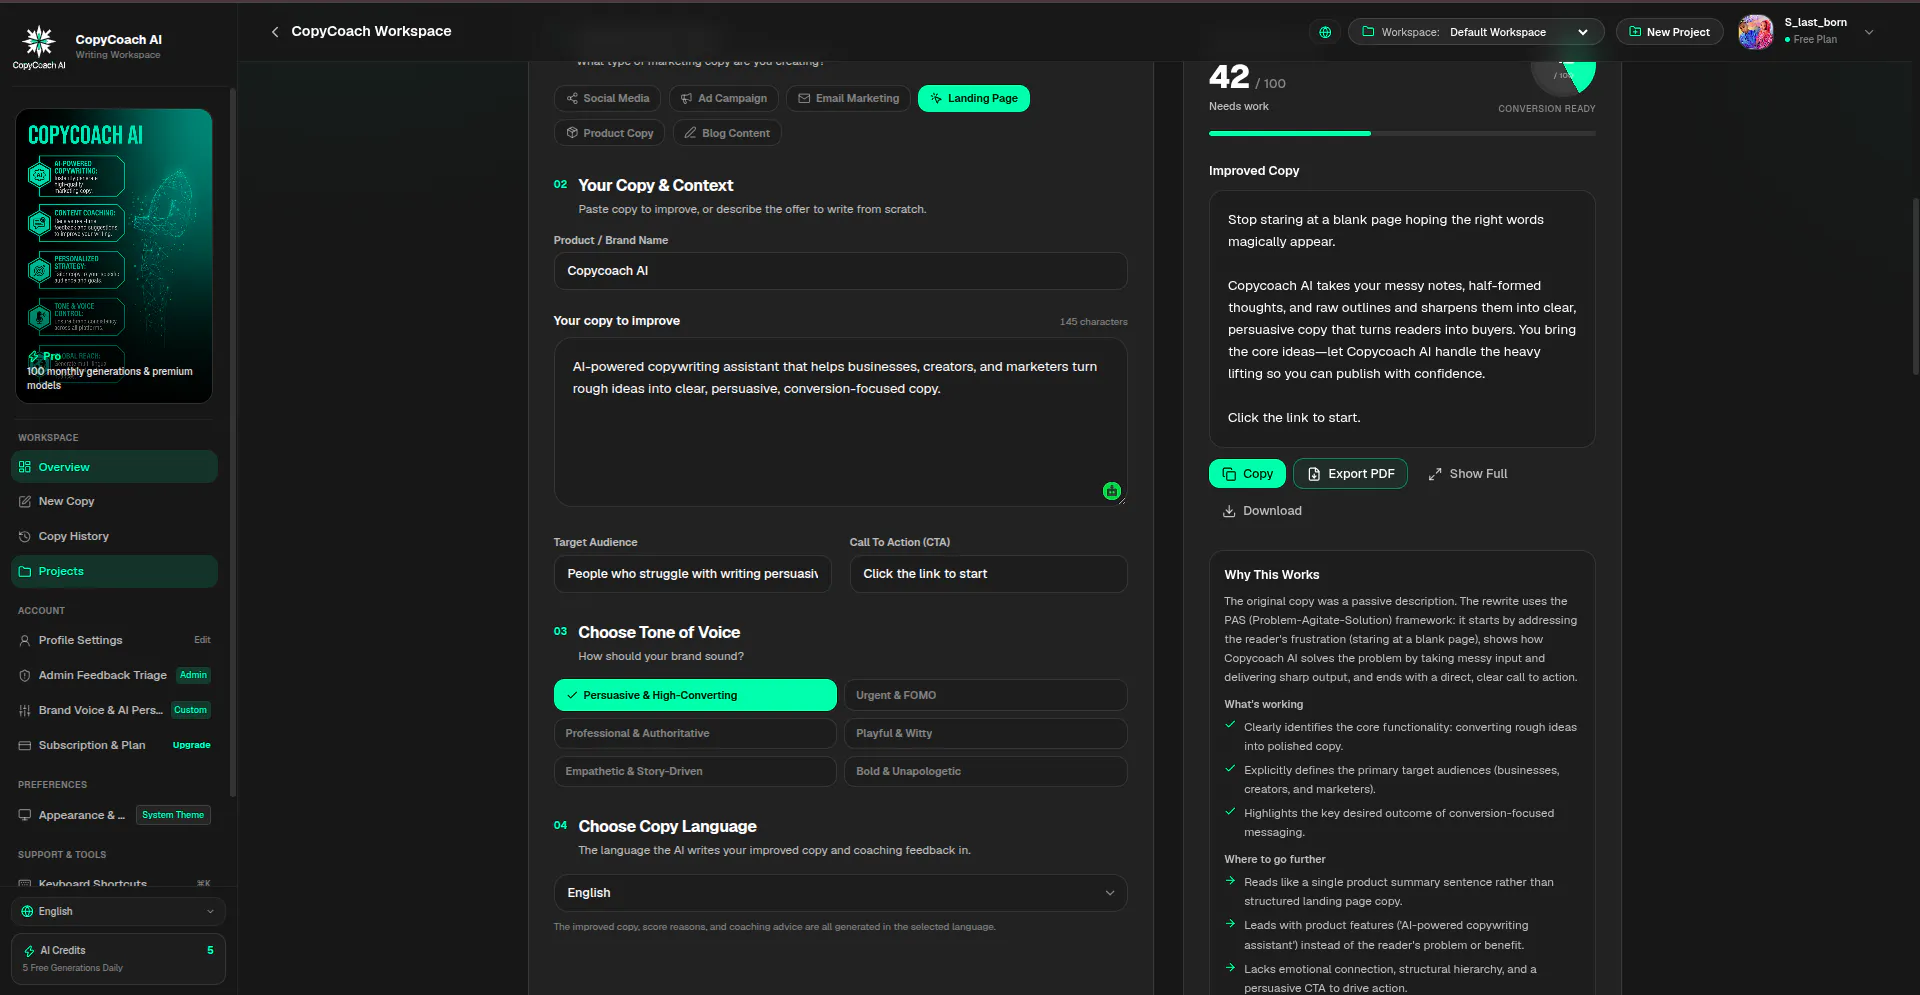Open the Workspace Default Workspace dropdown
The image size is (1920, 995).
pyautogui.click(x=1476, y=32)
